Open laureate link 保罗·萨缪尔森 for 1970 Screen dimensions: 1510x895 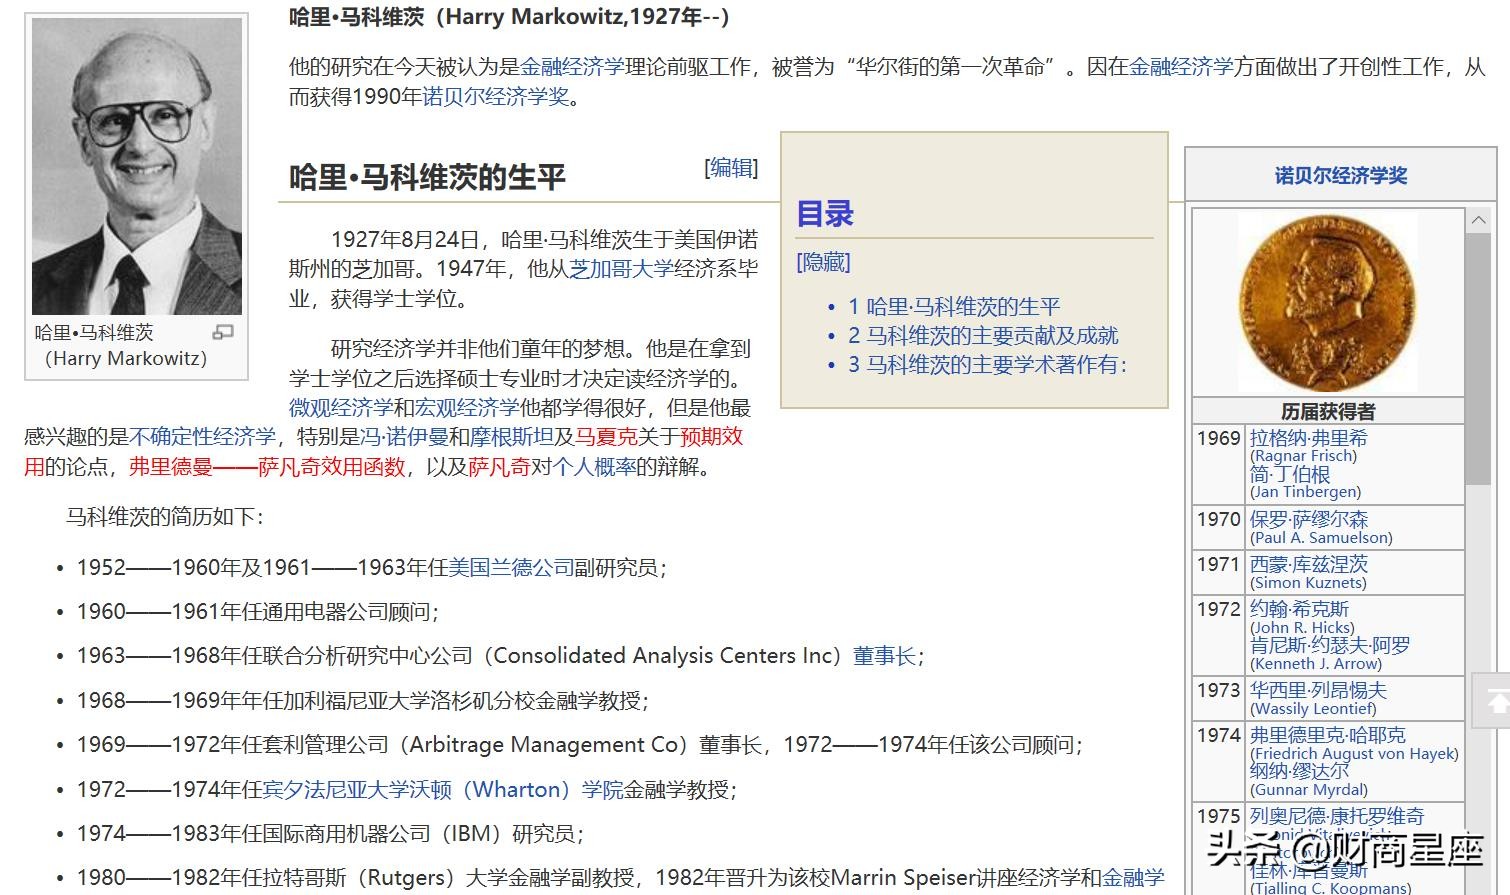(1308, 519)
